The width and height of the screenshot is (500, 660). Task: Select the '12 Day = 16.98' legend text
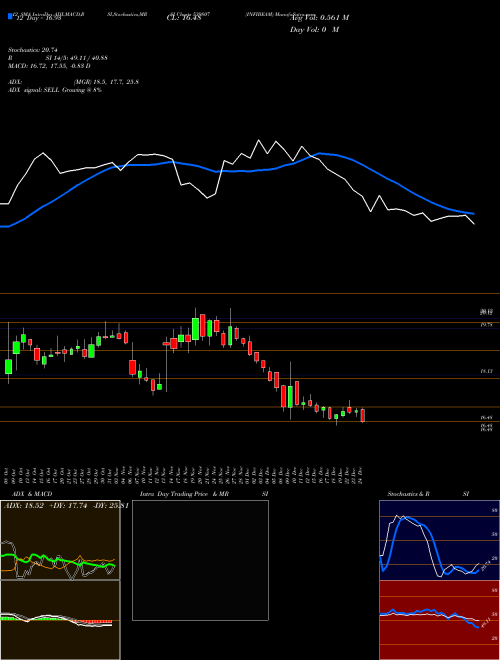39,18
